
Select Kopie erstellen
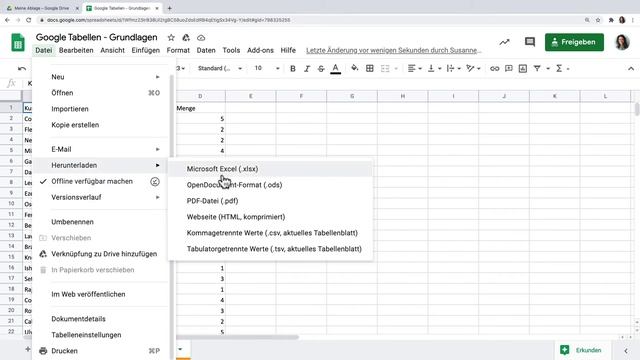click(x=100, y=125)
